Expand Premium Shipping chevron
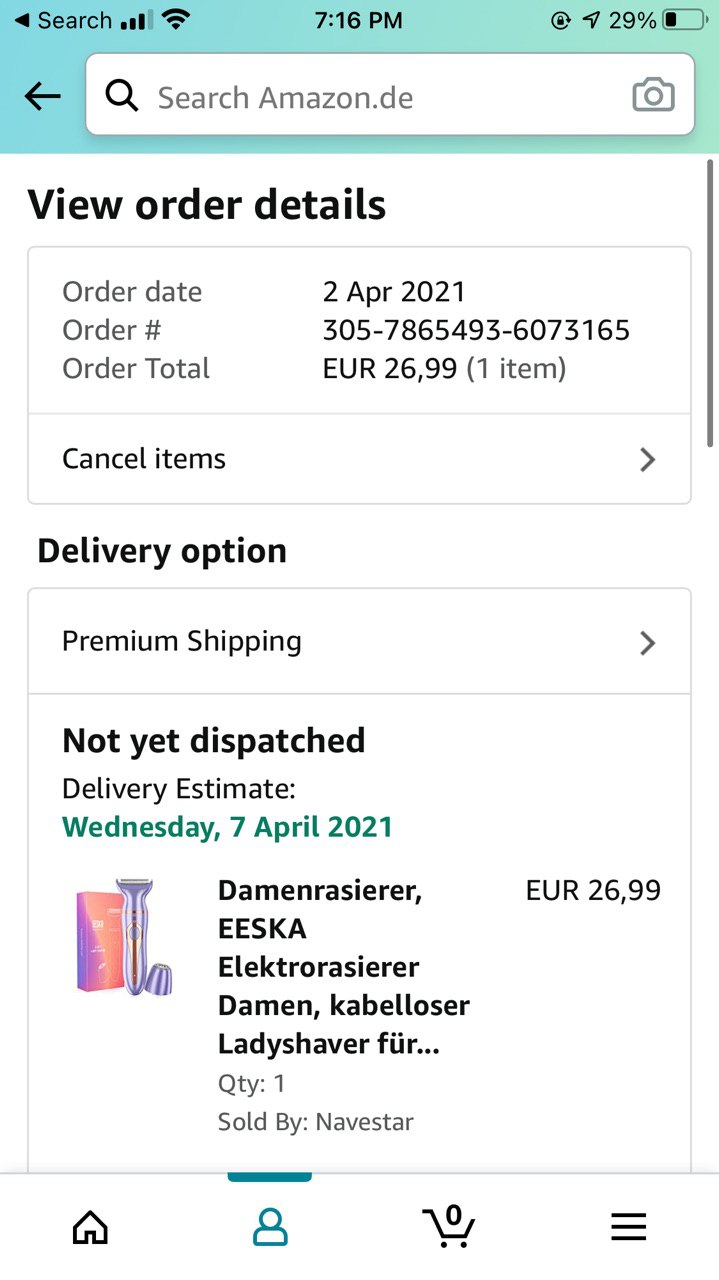The image size is (719, 1280). point(647,642)
